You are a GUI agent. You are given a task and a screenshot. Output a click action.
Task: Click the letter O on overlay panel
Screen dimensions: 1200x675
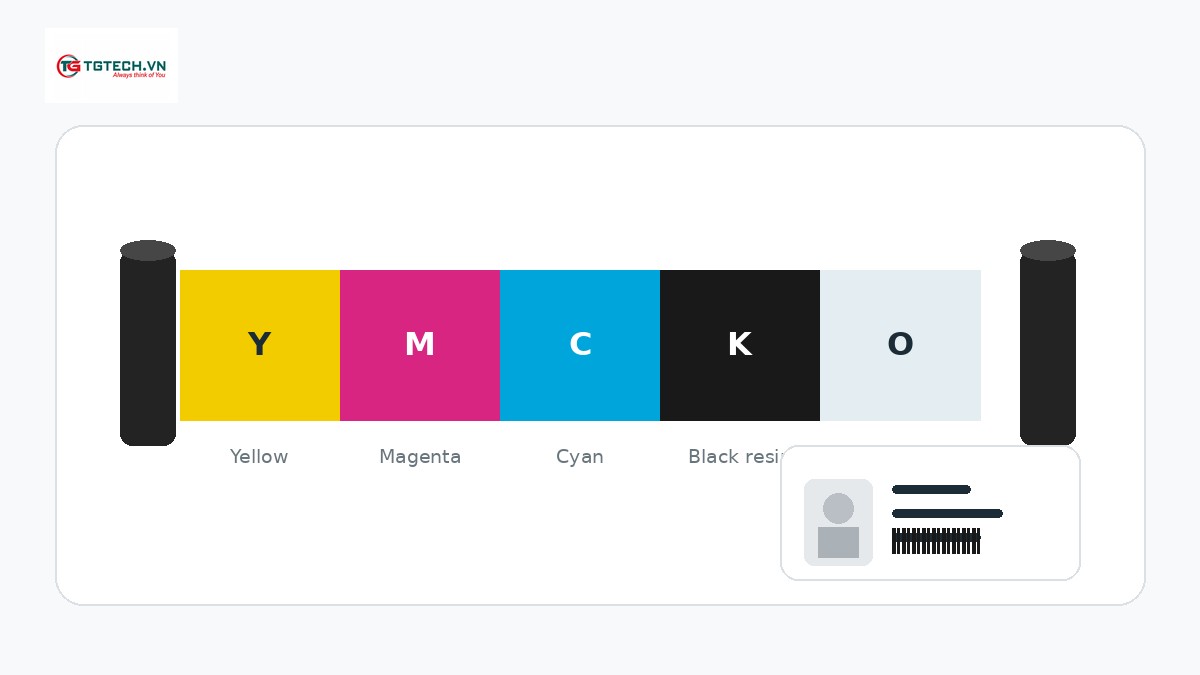point(900,345)
